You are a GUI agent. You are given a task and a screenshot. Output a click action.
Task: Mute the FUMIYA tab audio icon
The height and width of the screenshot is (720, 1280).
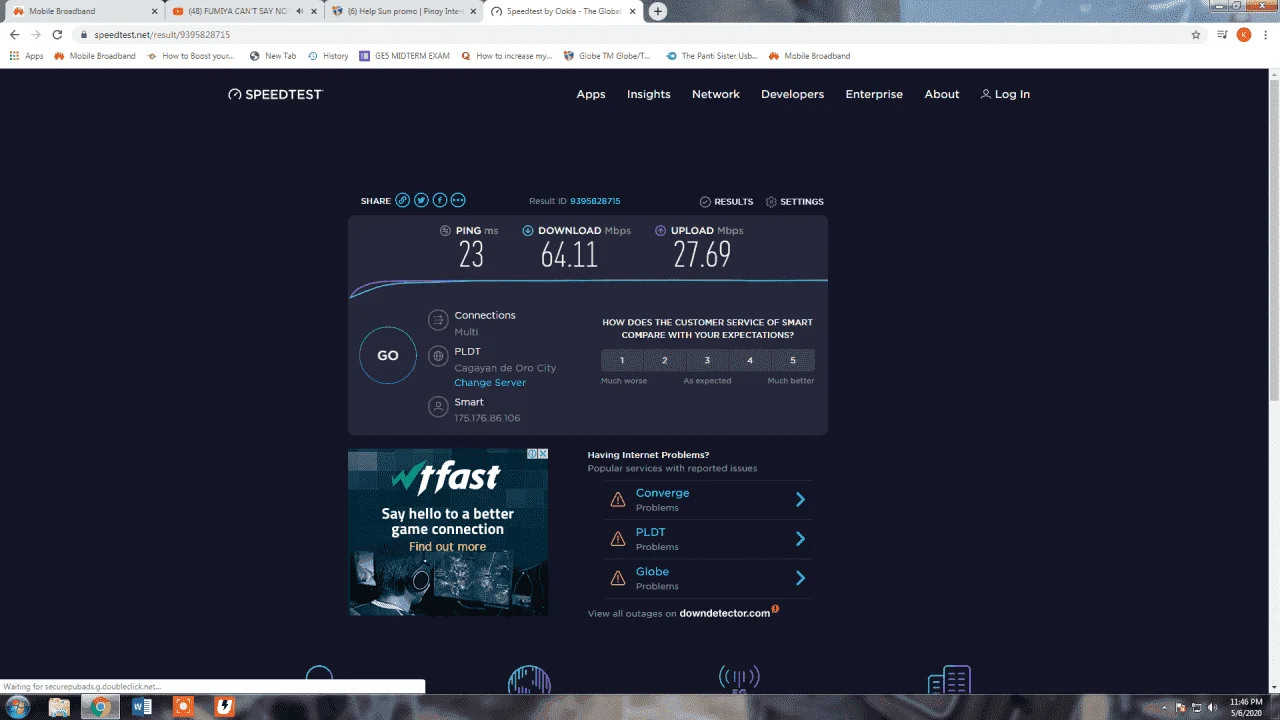[x=300, y=11]
